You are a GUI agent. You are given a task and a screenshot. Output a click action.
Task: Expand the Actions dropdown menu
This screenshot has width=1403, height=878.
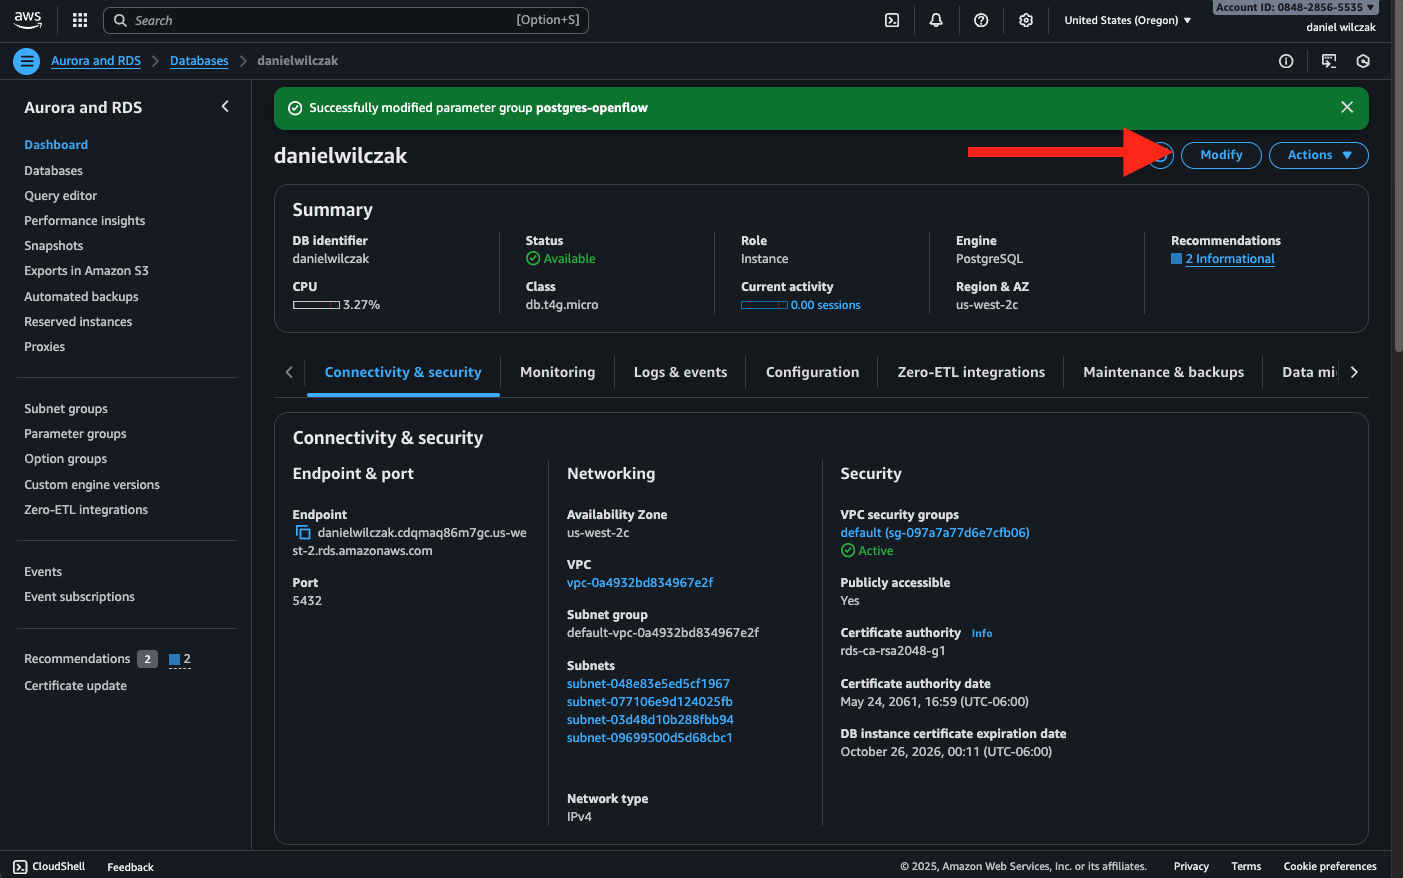coord(1318,155)
